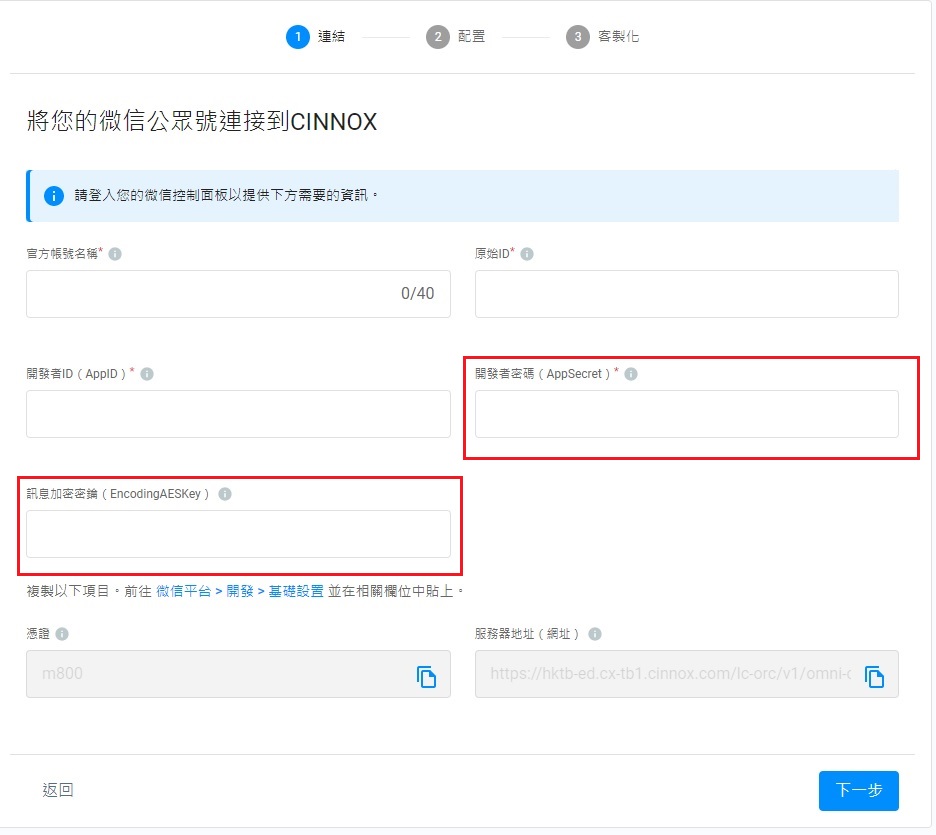Click info icon beside 訊息加密密鑰 (EncodingAESKey)
The image size is (936, 835).
coord(225,494)
